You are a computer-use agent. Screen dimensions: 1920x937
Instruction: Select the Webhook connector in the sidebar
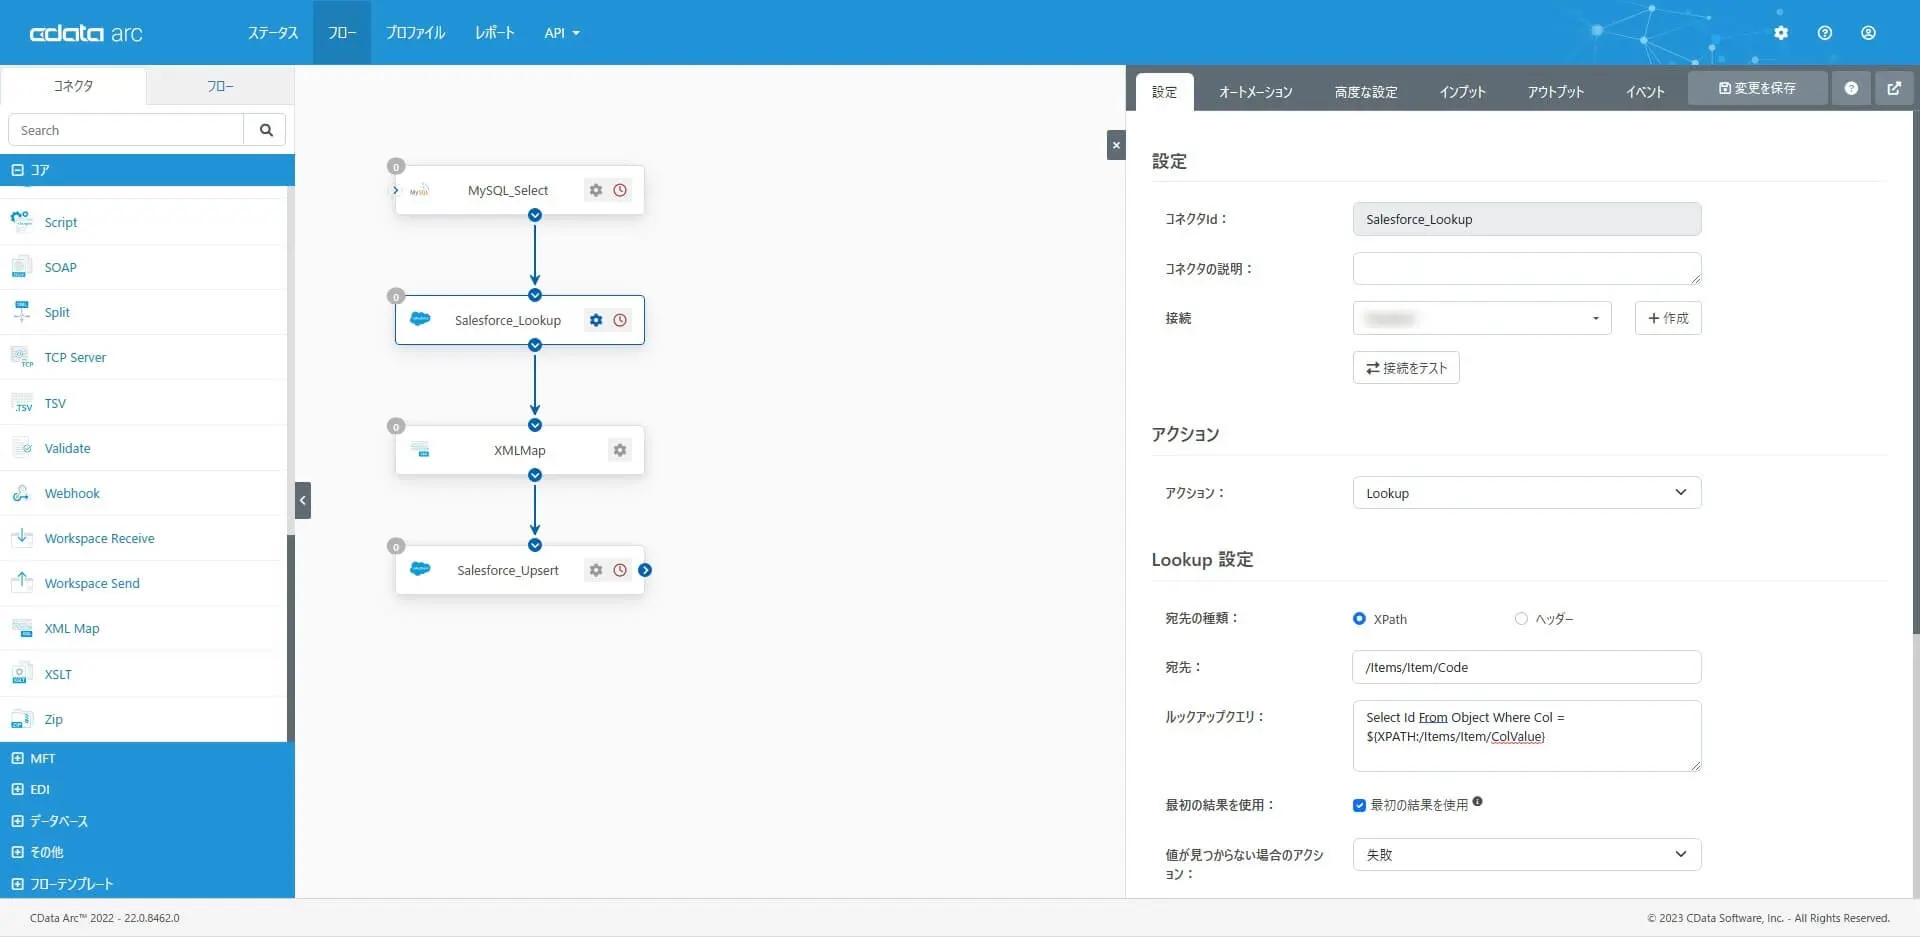72,493
